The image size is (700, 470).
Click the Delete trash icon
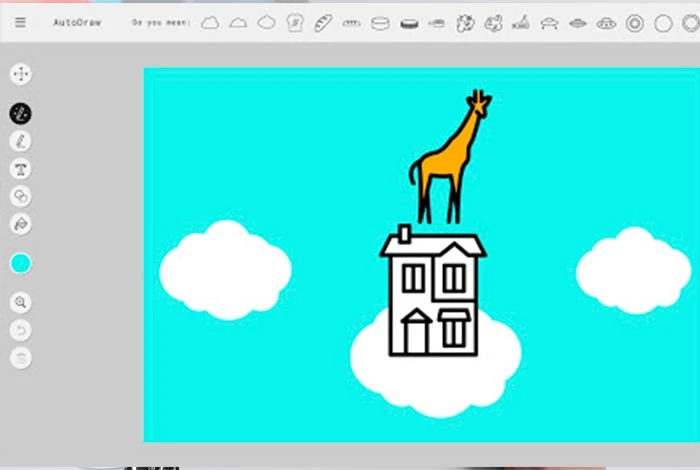click(x=21, y=356)
